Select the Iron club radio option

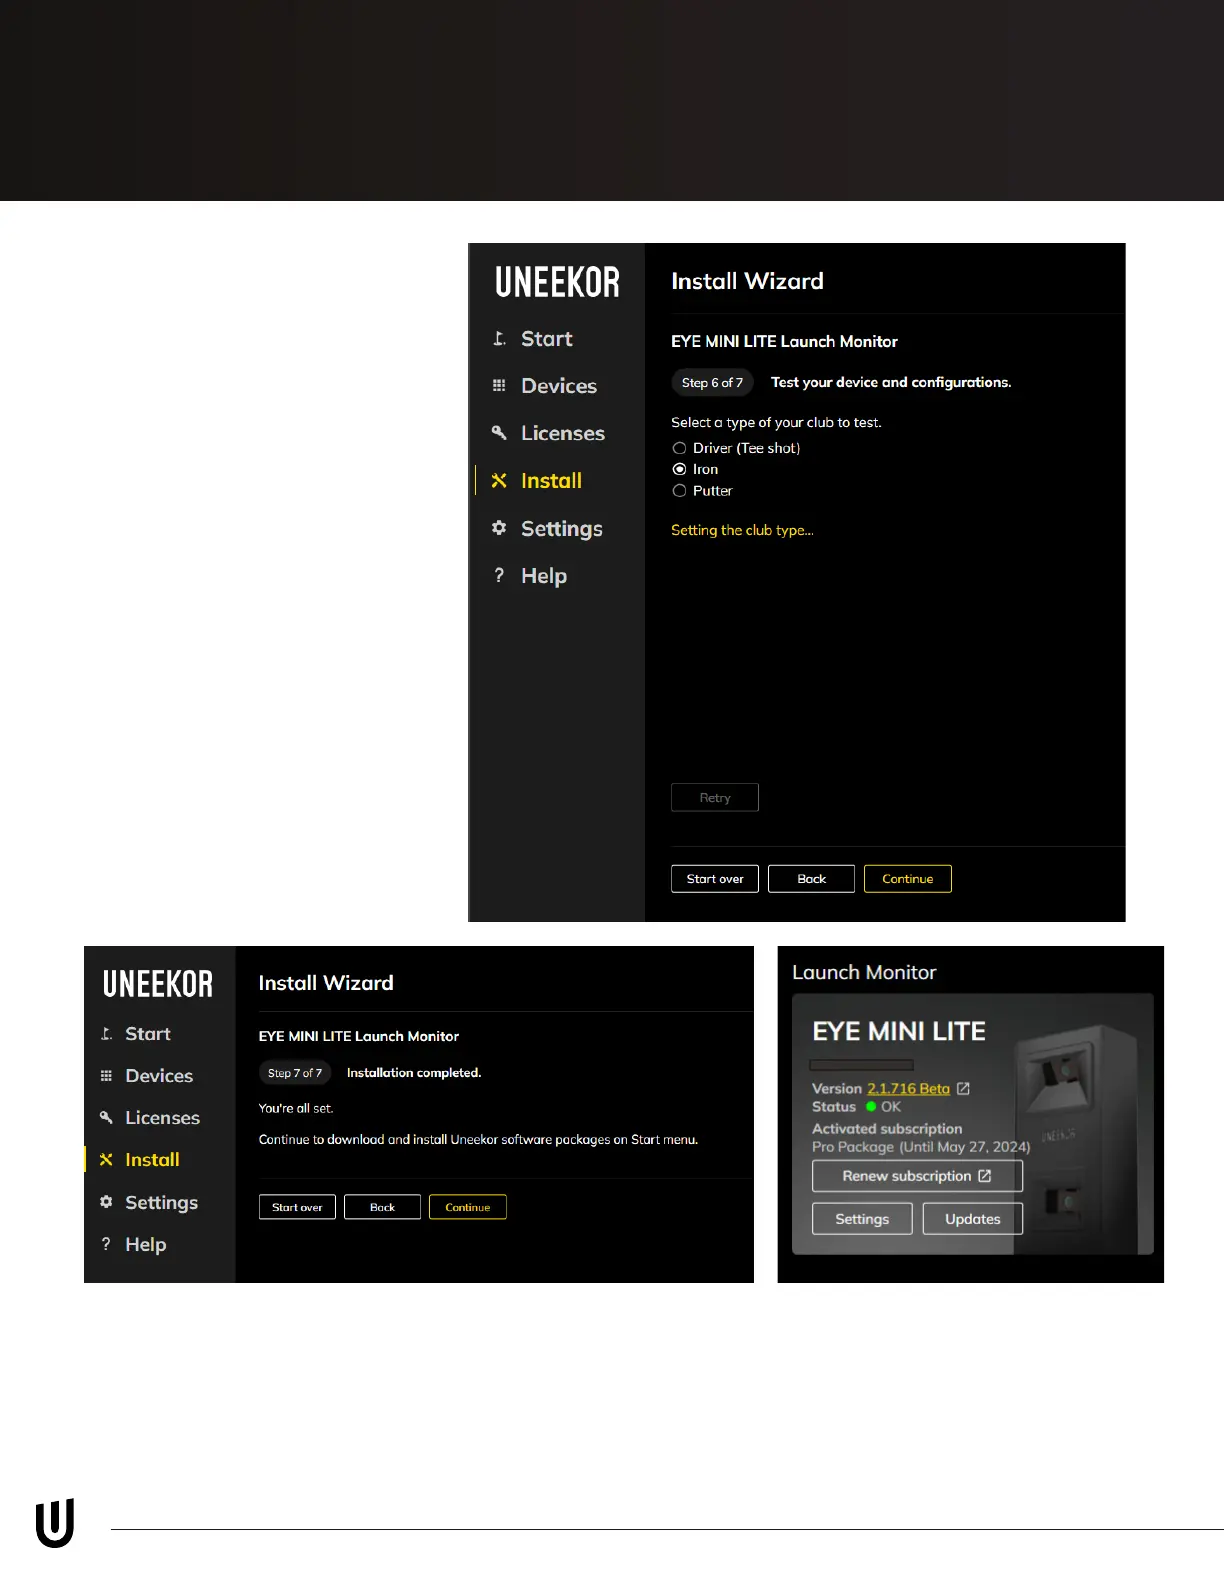(680, 469)
